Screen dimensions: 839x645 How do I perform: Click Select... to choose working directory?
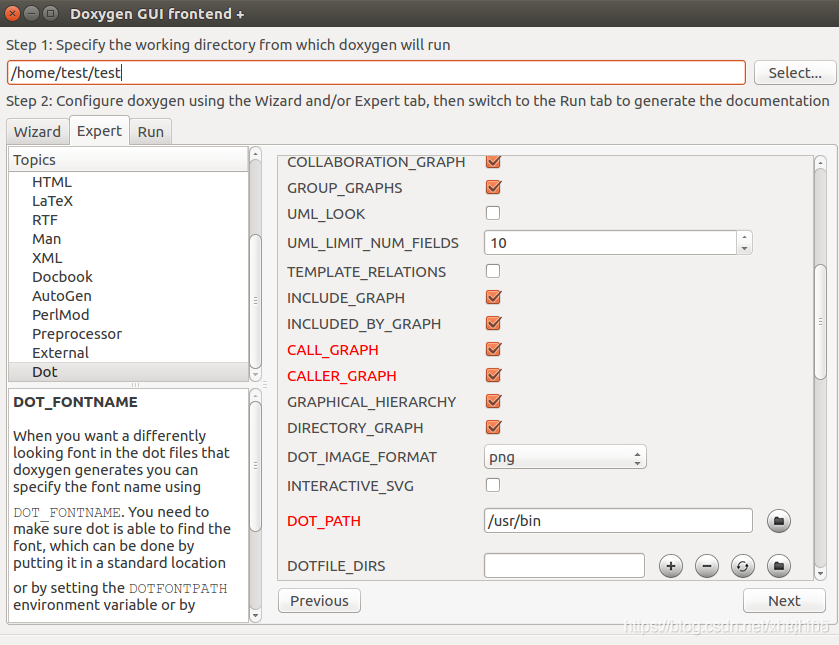click(795, 73)
